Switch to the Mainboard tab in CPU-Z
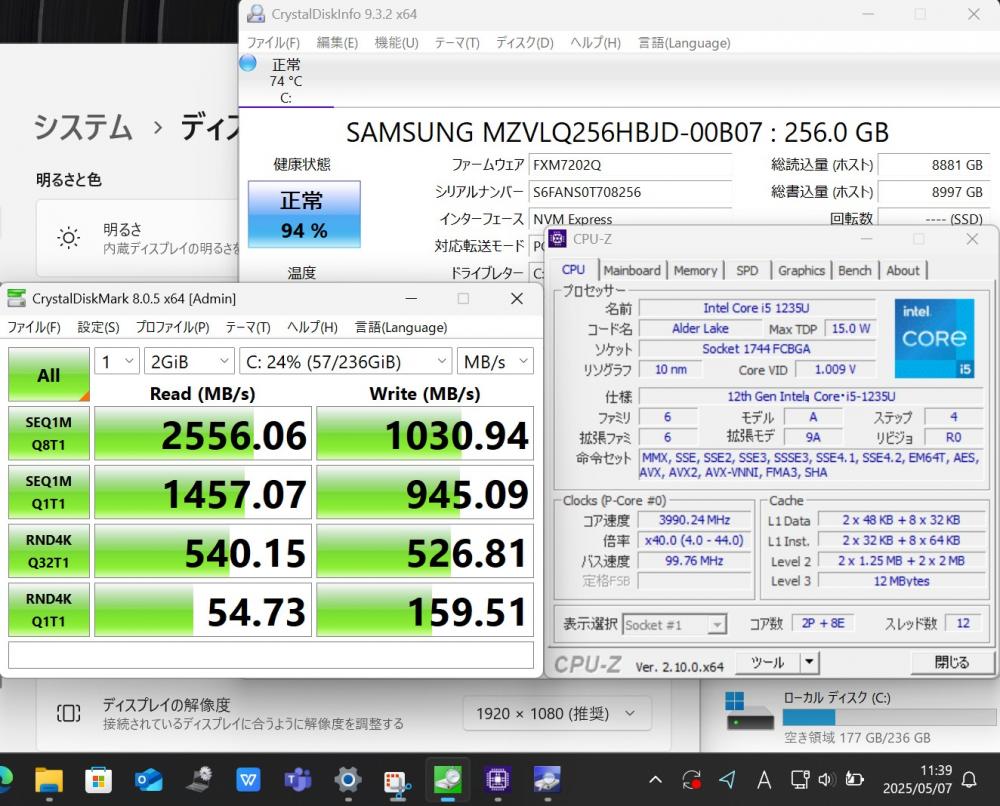The width and height of the screenshot is (1000, 806). coord(632,270)
